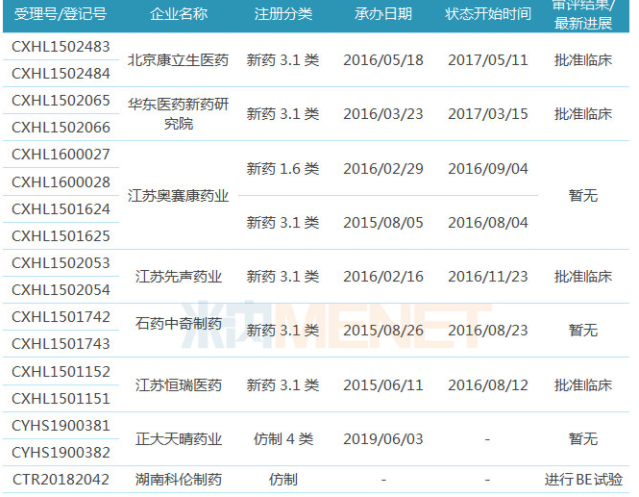Click the 受理号/登记号 column header
This screenshot has height=497, width=639.
[61, 14]
